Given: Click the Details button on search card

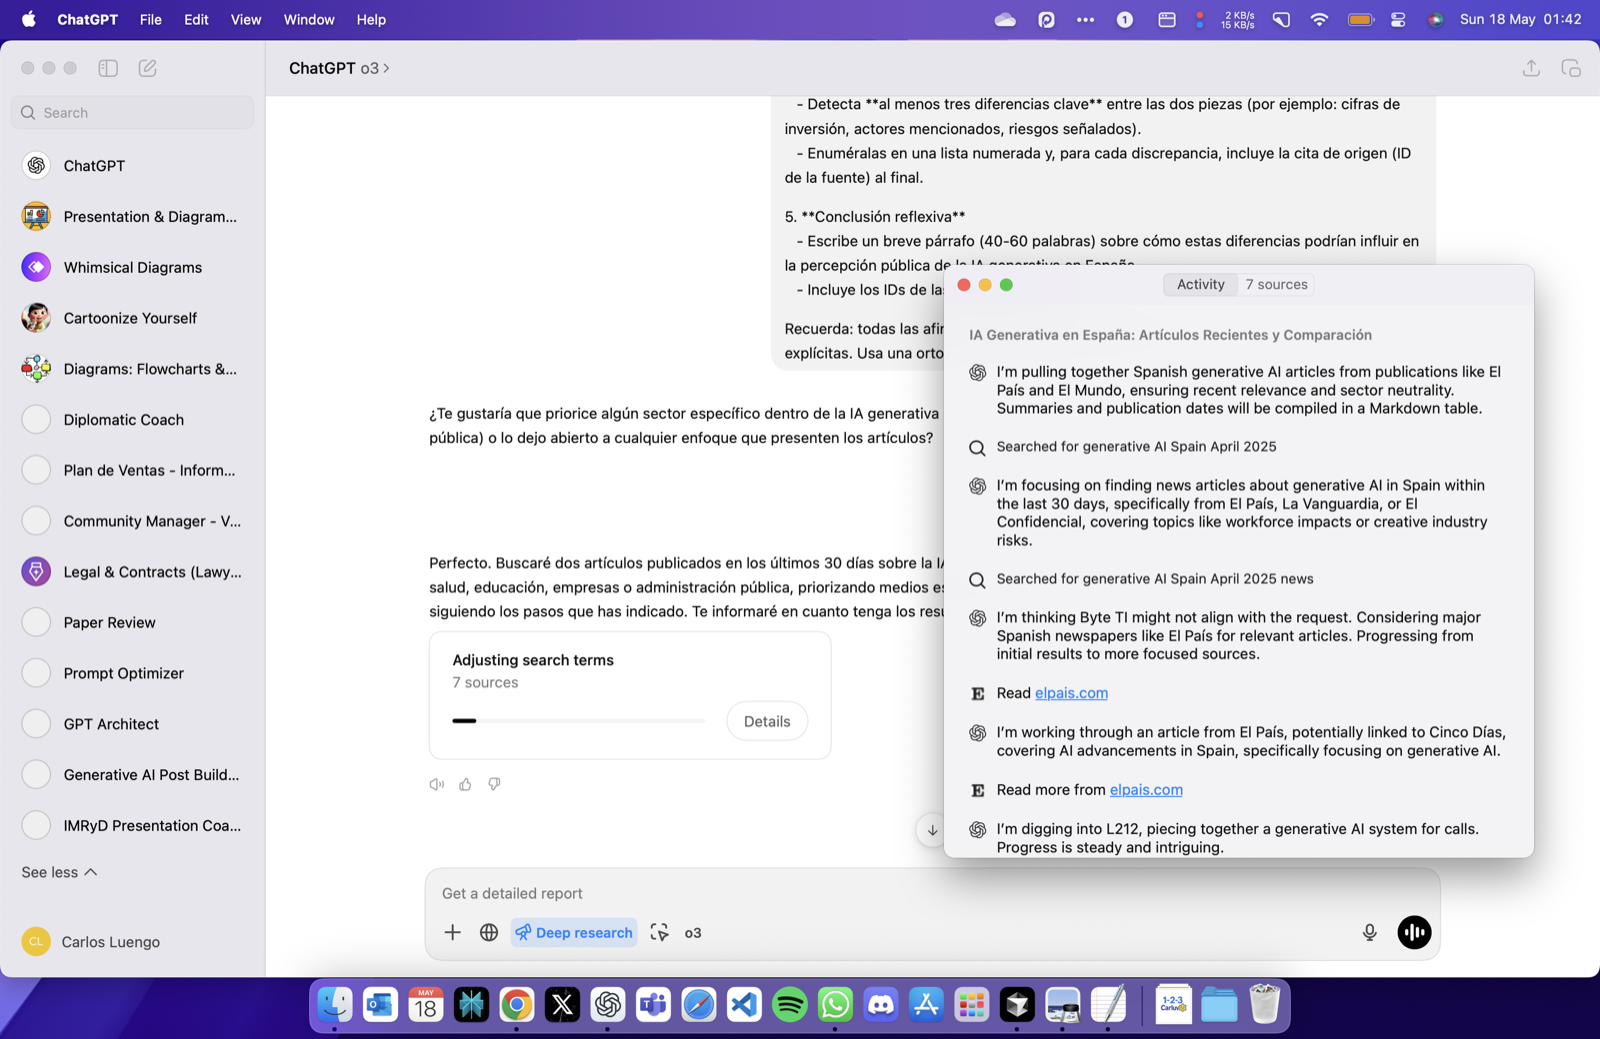Looking at the screenshot, I should click(x=766, y=720).
